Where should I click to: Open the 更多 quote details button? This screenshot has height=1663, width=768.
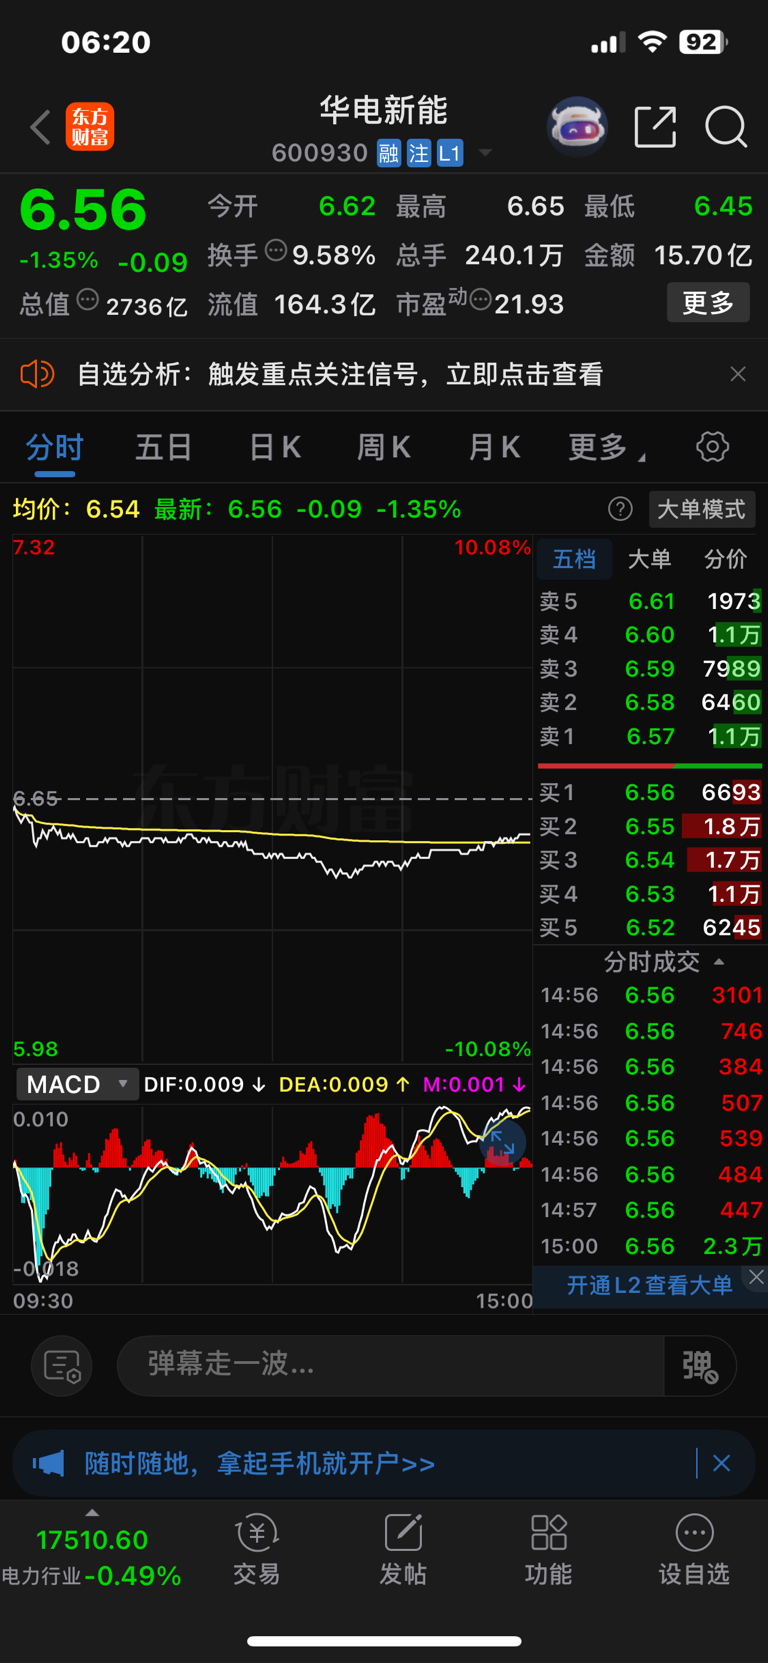click(x=708, y=302)
